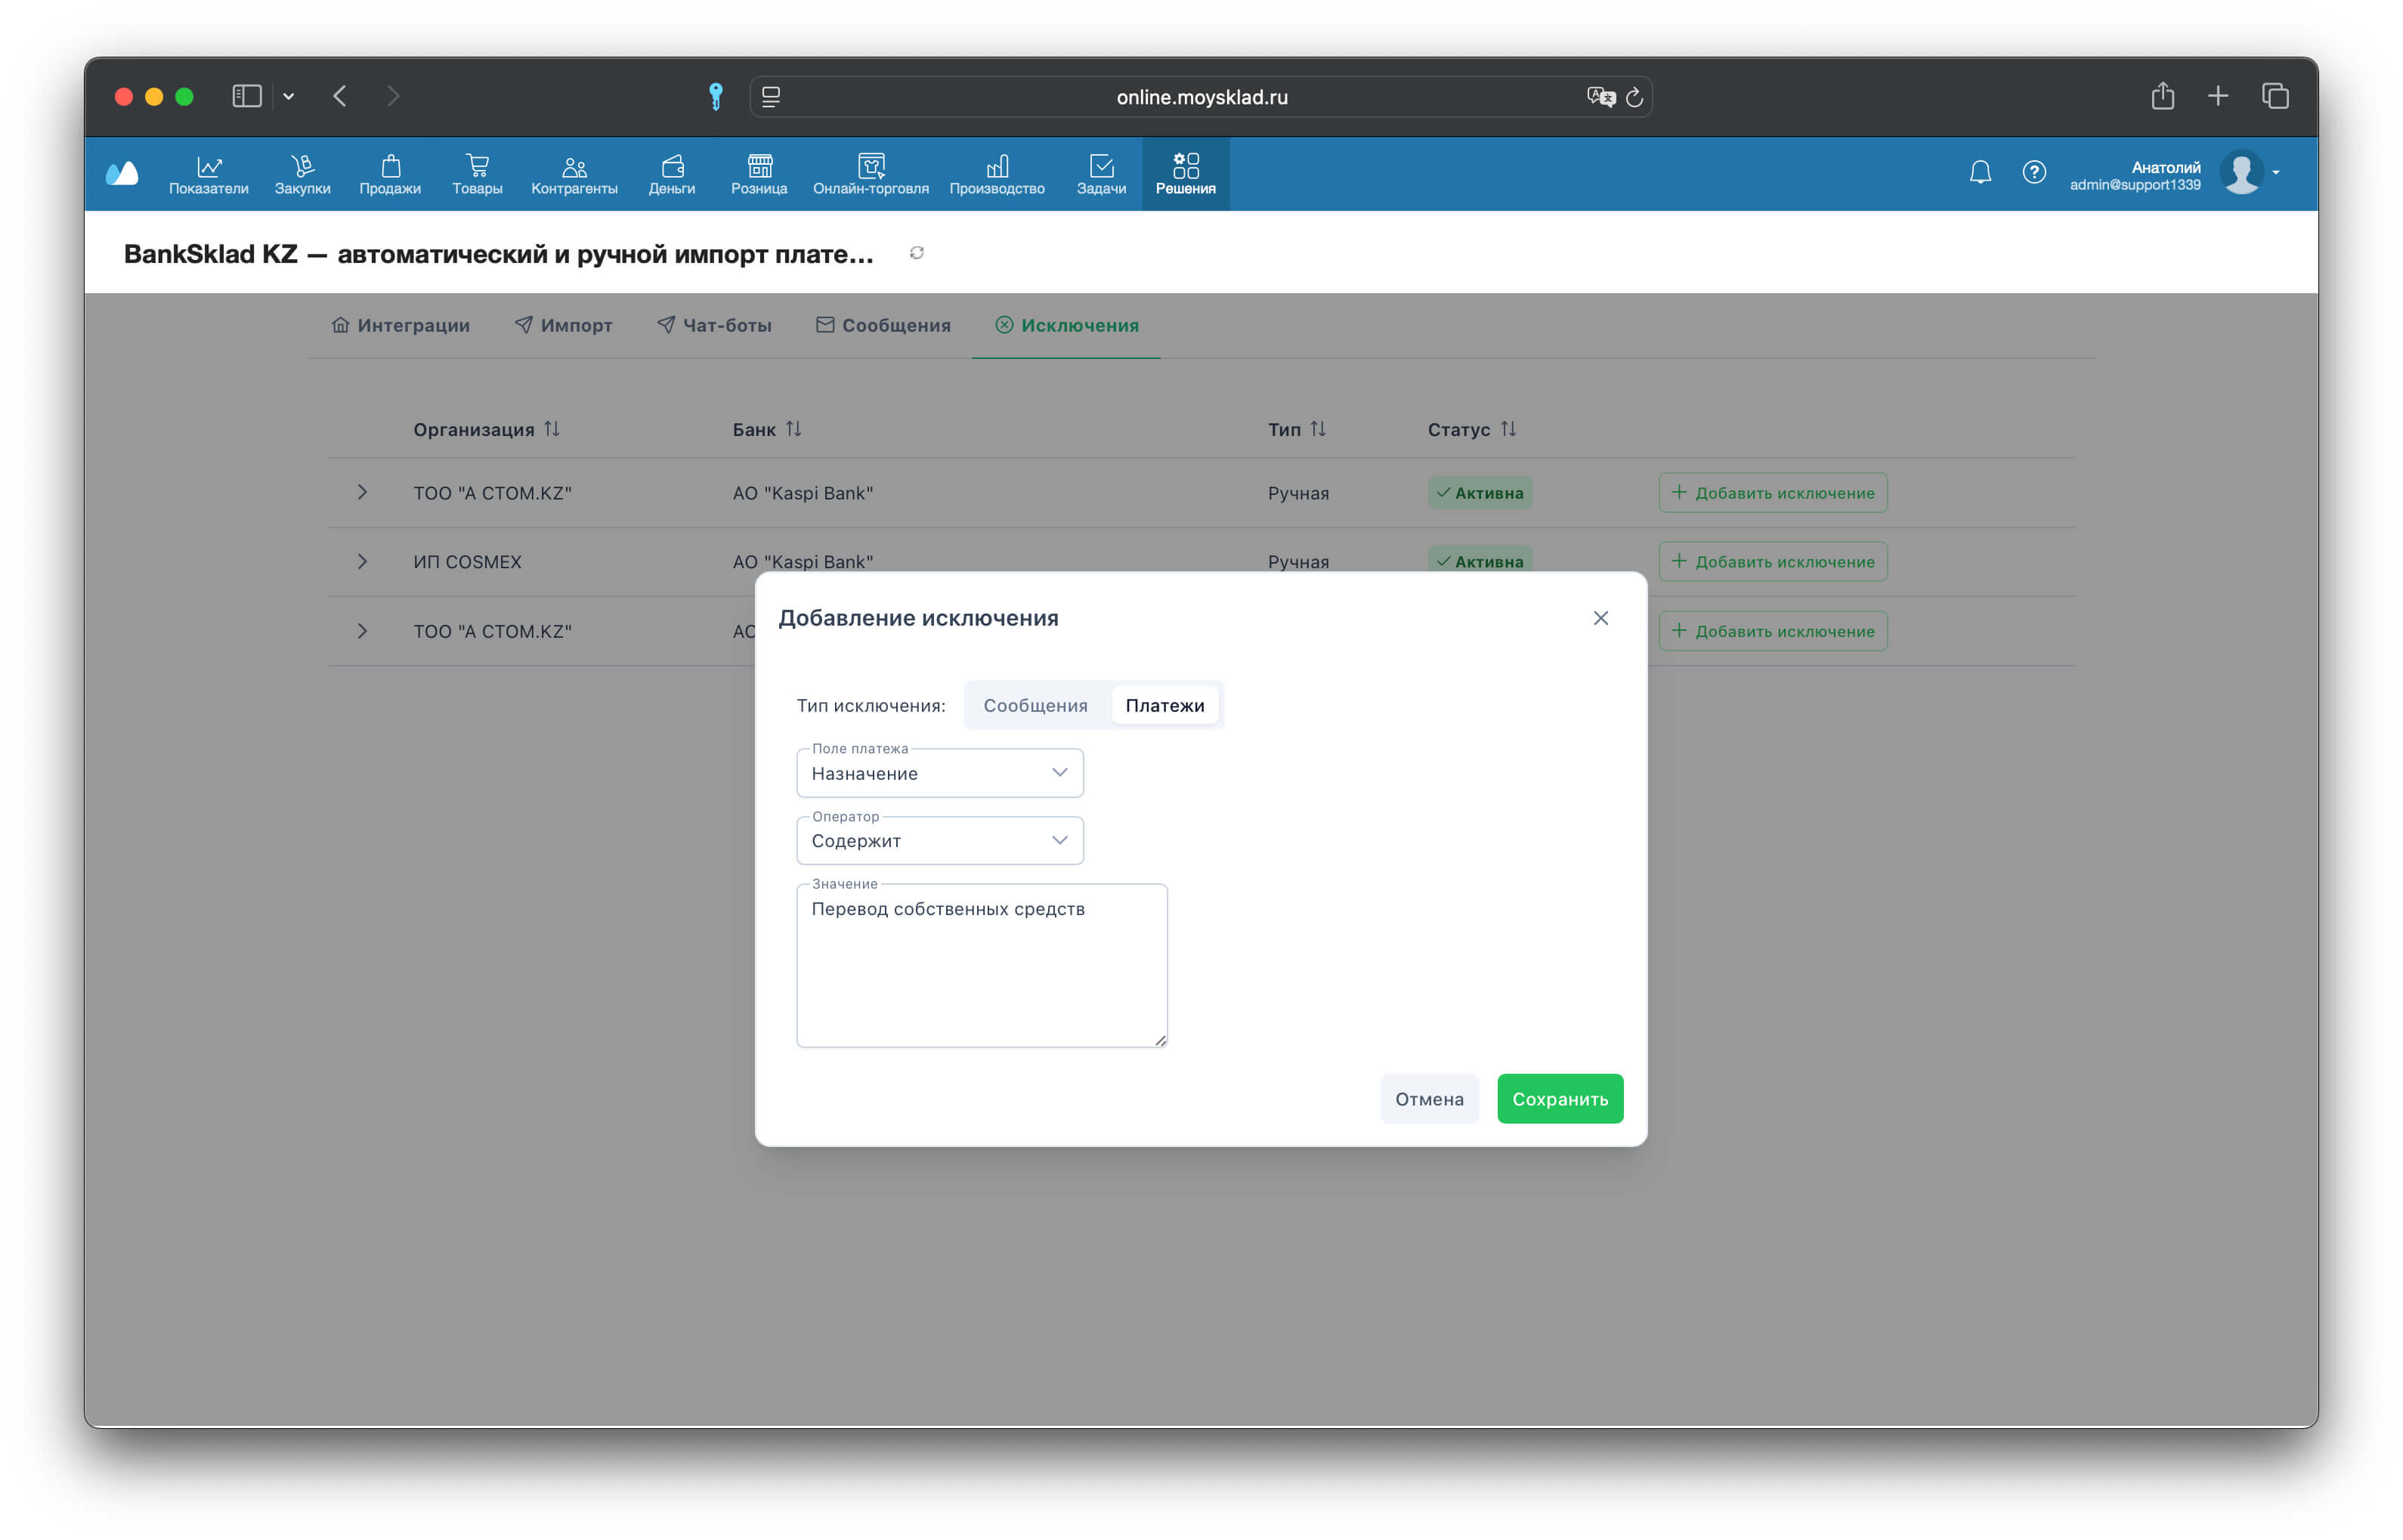Reload the page in the address bar
The height and width of the screenshot is (1540, 2403).
point(1634,97)
